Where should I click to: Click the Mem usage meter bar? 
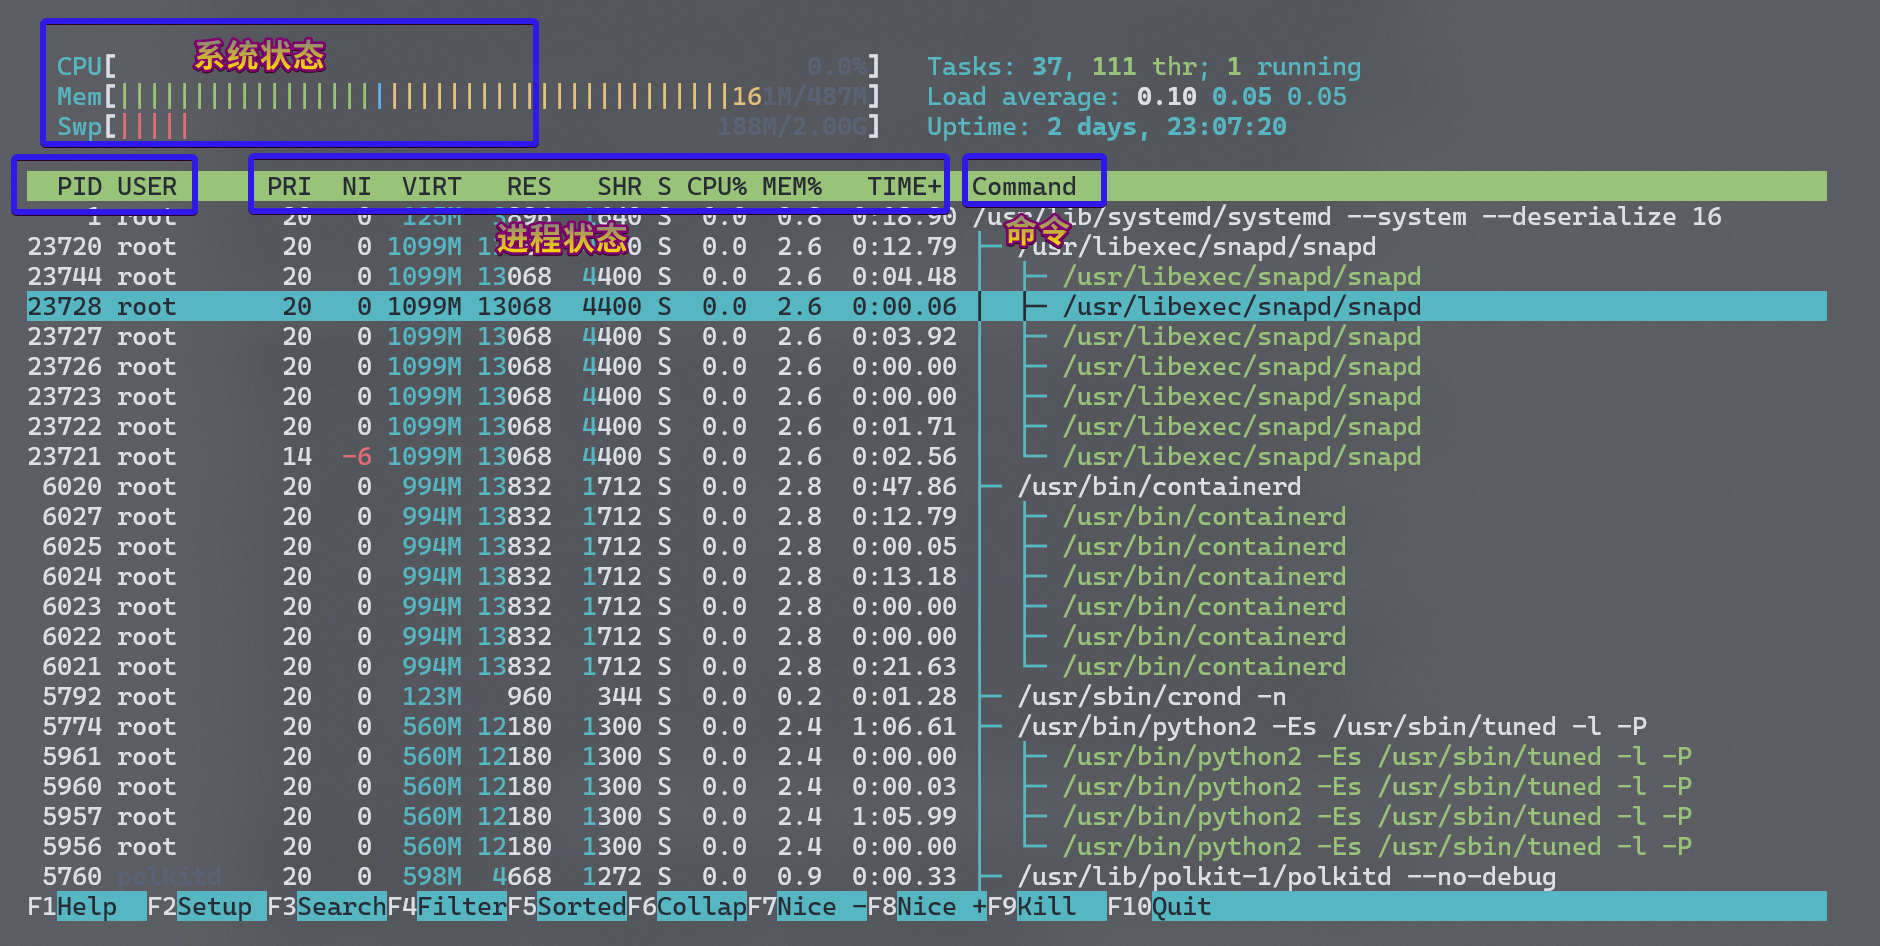click(430, 97)
